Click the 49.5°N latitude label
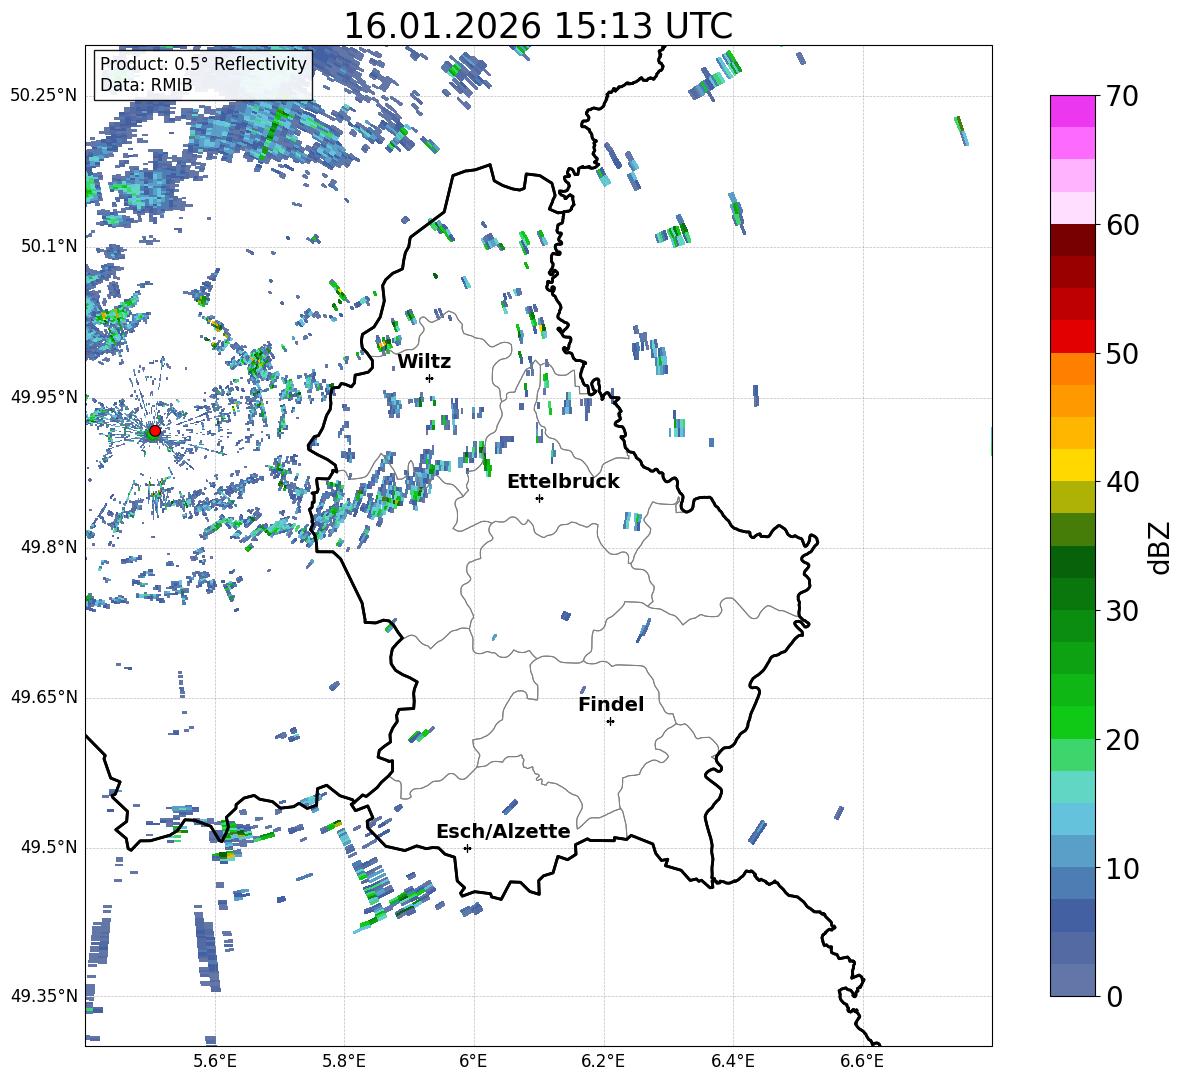 click(x=50, y=848)
